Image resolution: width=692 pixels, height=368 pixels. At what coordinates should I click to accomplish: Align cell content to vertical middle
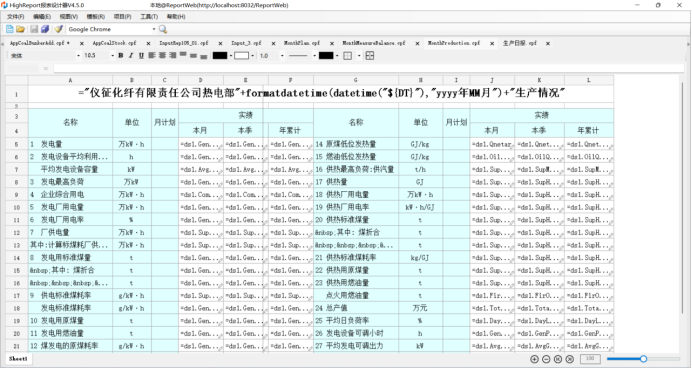(193, 56)
